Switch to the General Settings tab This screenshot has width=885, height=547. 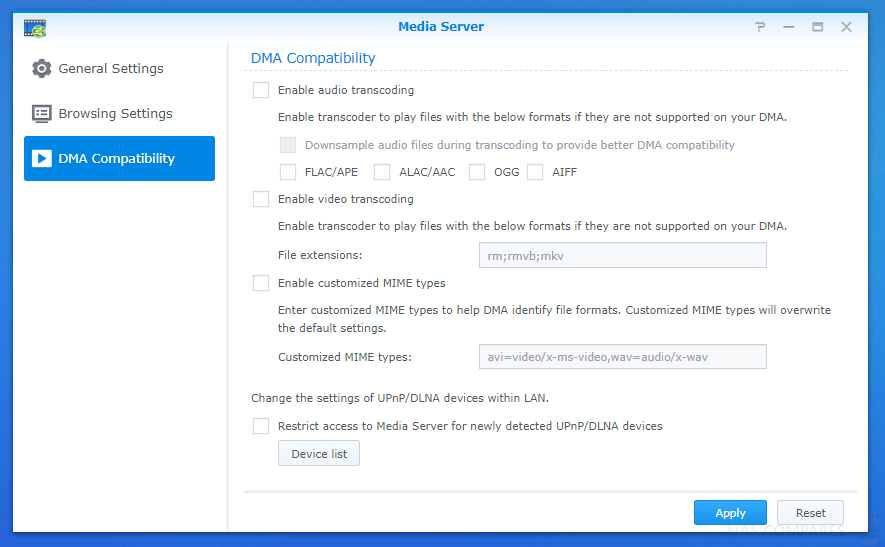119,68
